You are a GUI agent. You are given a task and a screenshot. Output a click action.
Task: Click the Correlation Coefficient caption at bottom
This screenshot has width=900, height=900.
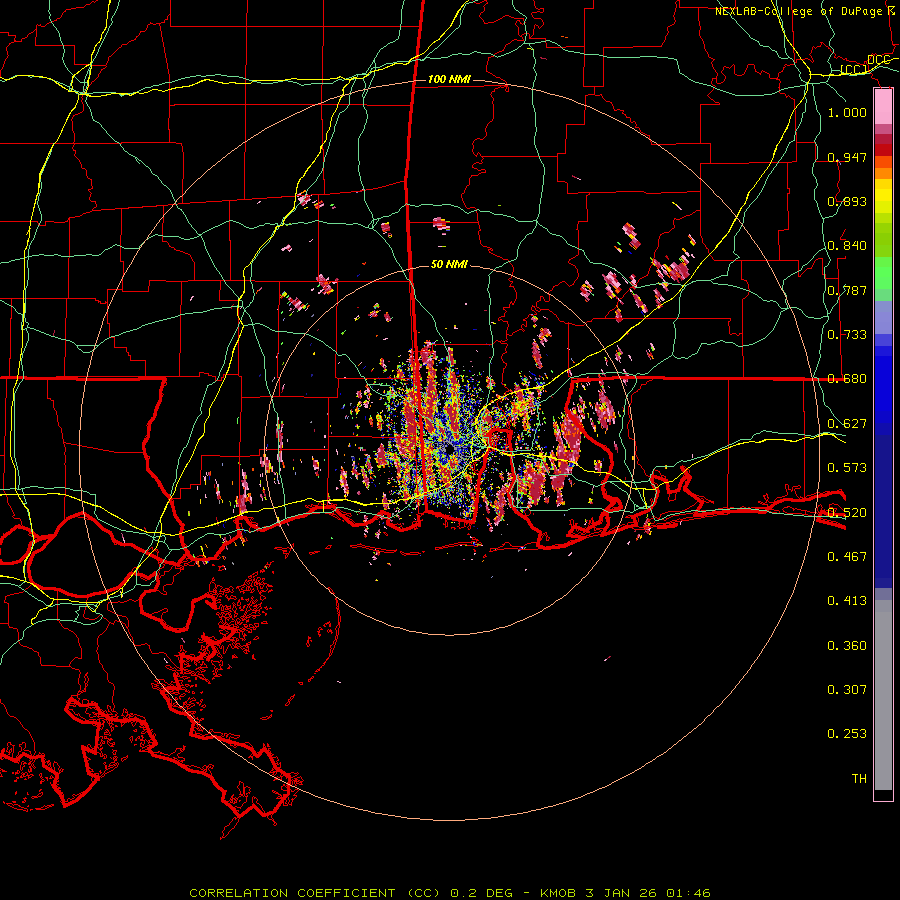(x=450, y=893)
